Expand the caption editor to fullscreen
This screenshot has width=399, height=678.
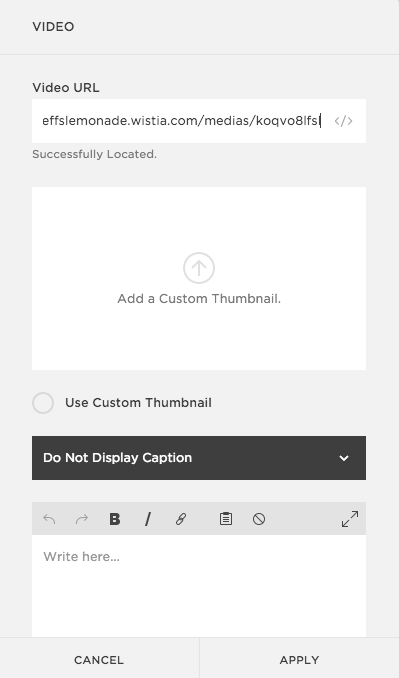350,519
